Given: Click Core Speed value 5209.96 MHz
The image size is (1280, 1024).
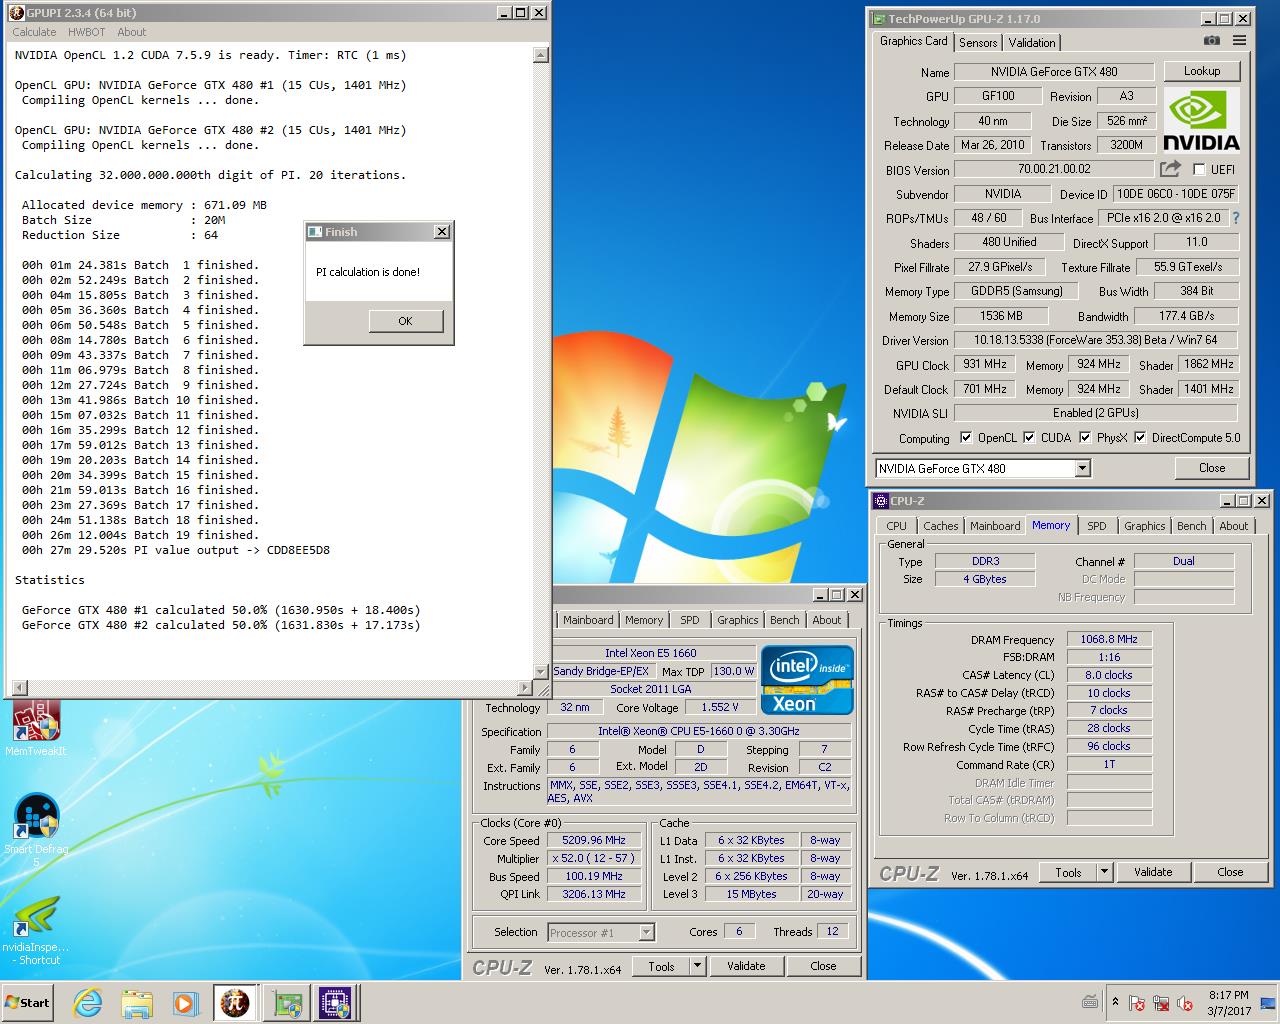Looking at the screenshot, I should click(594, 840).
